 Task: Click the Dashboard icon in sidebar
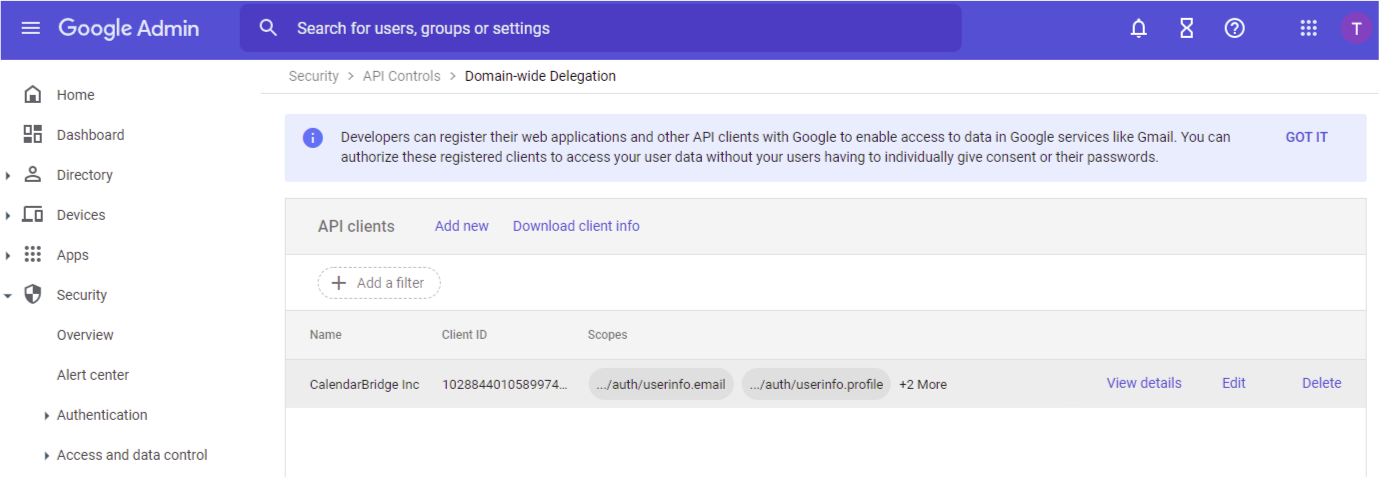click(x=32, y=134)
